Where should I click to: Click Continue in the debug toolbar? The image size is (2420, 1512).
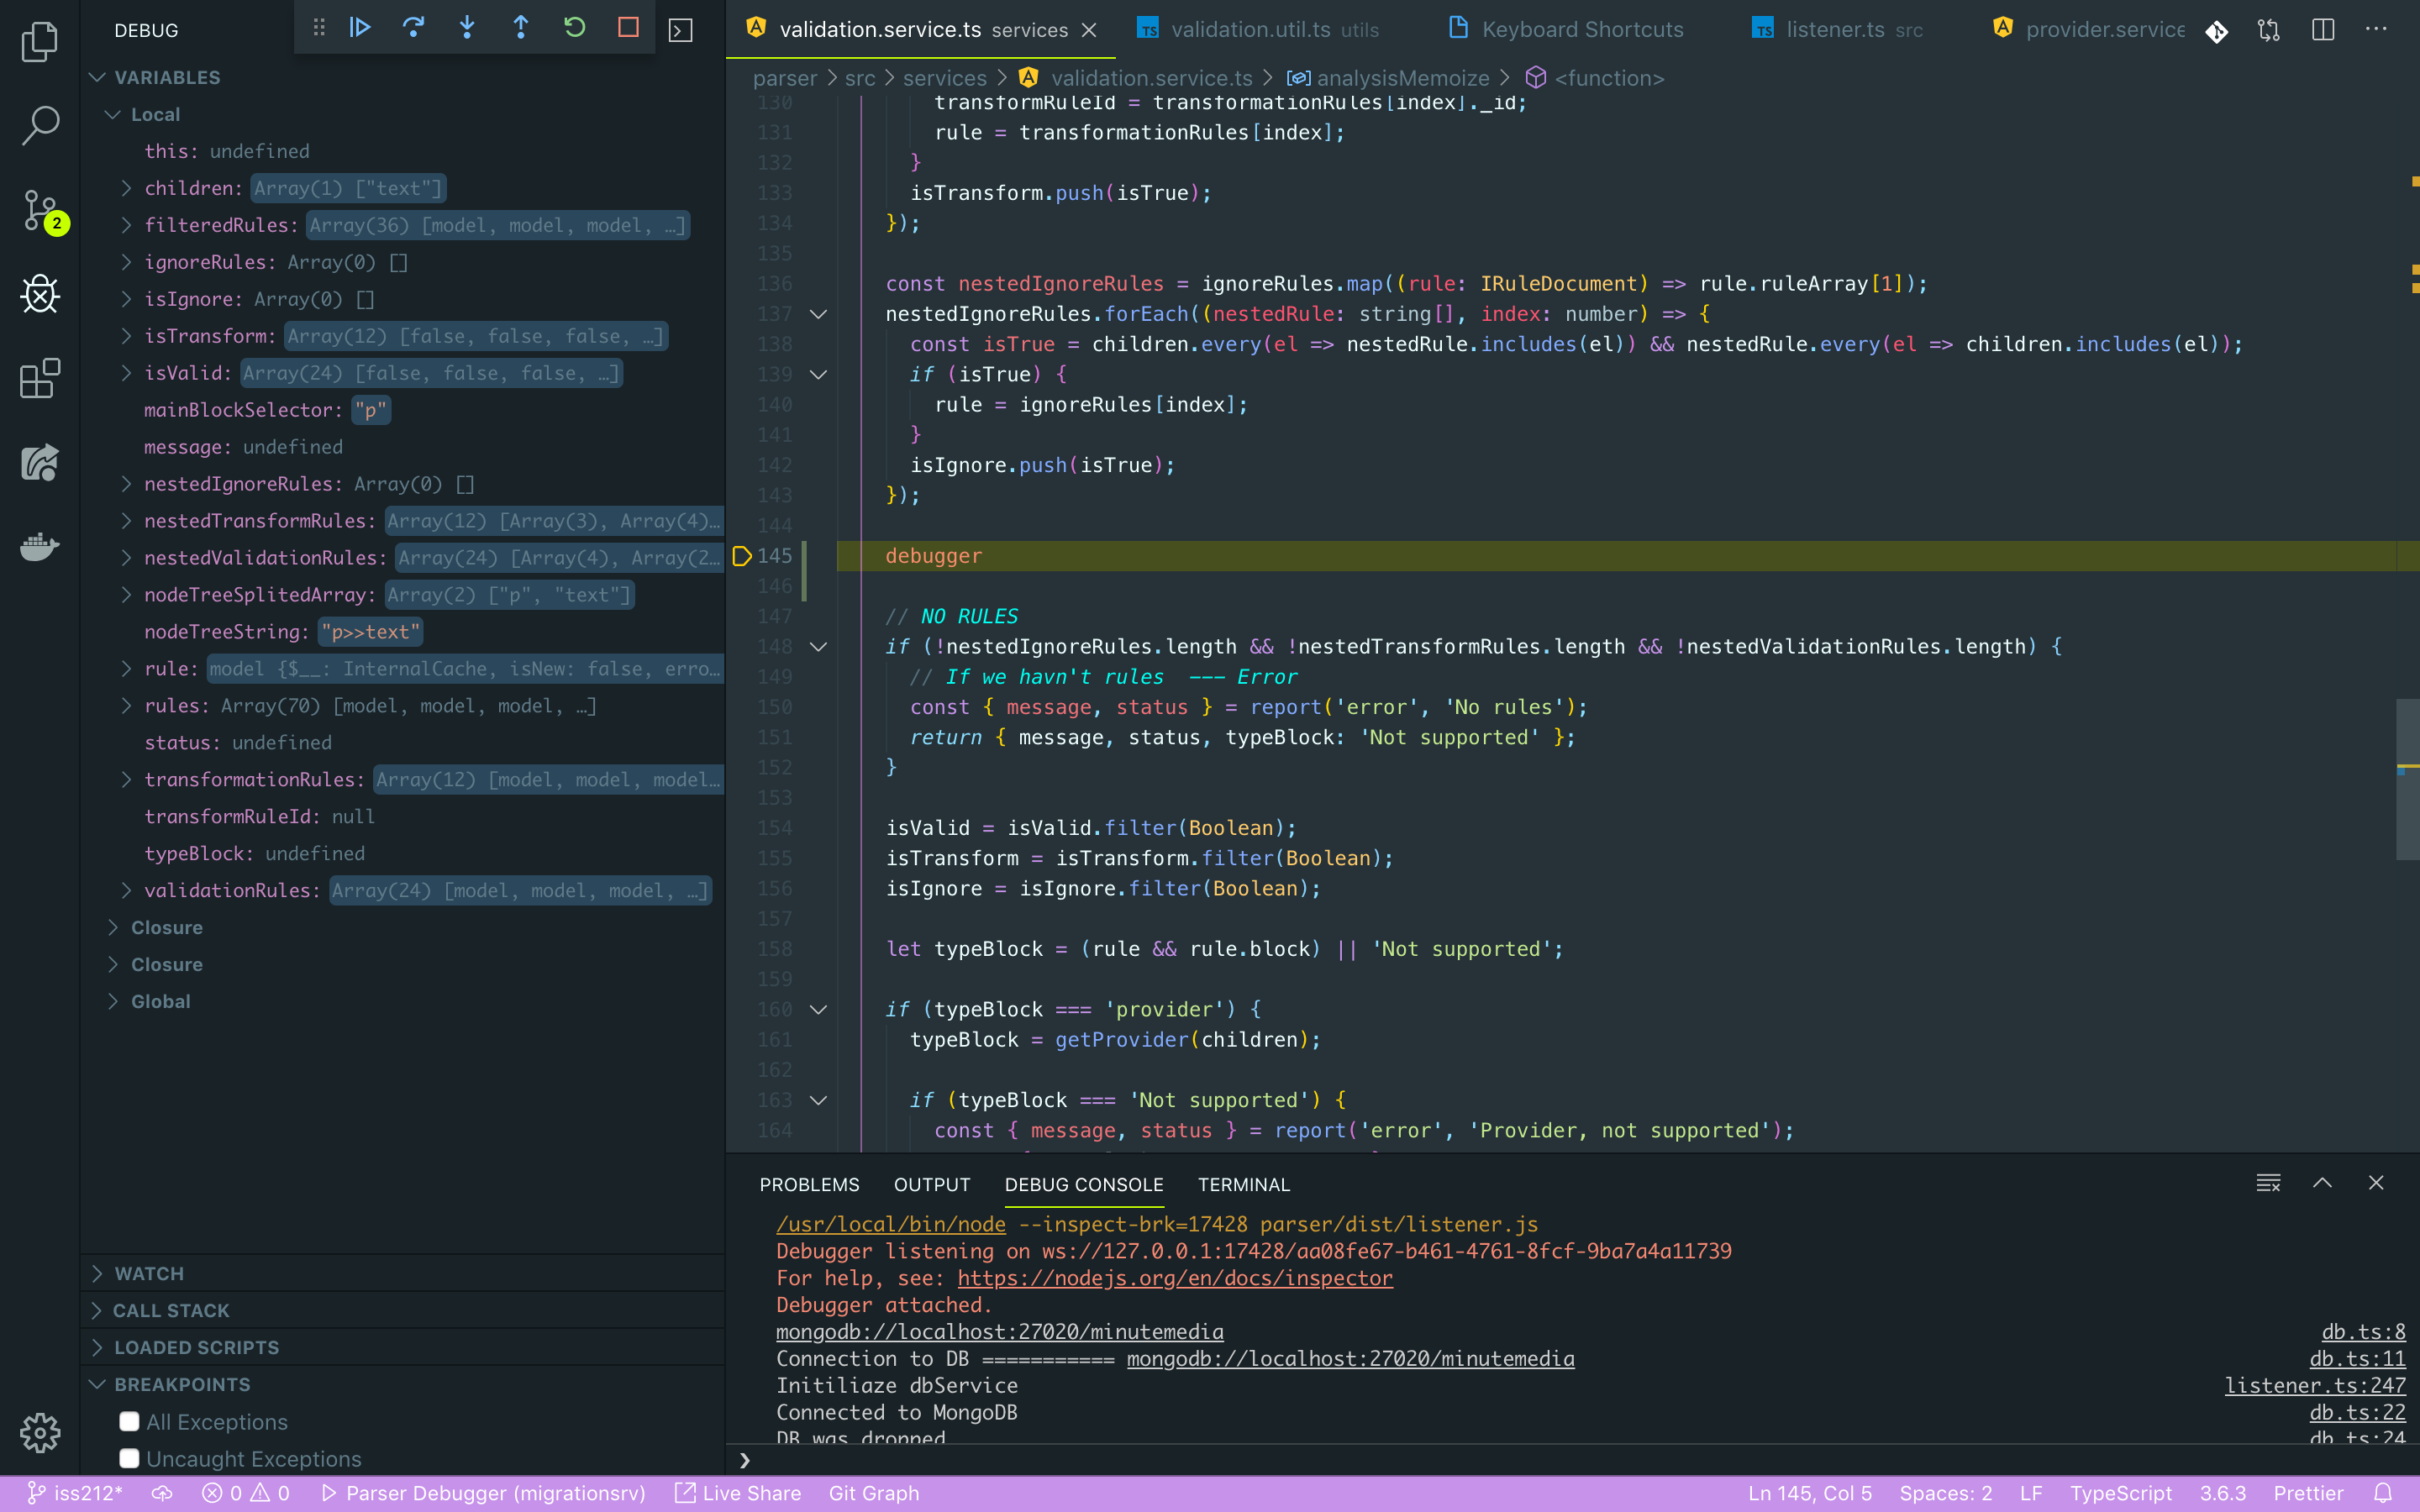[360, 28]
